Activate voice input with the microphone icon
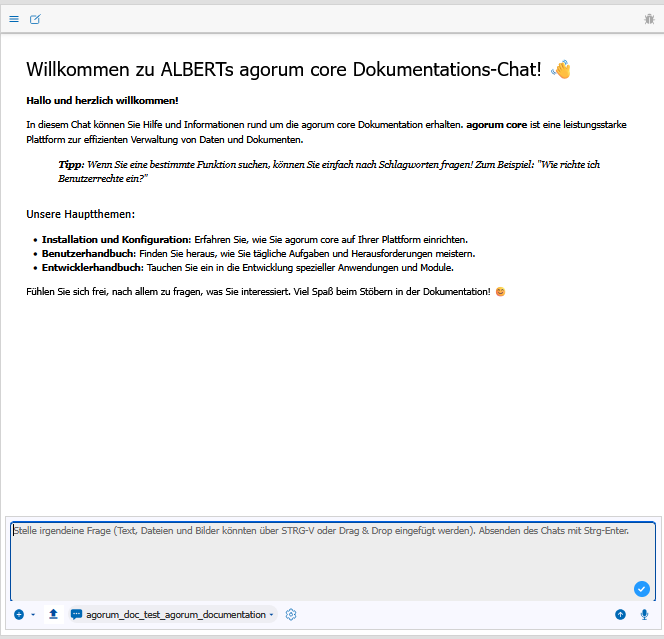Image resolution: width=664 pixels, height=639 pixels. point(644,614)
